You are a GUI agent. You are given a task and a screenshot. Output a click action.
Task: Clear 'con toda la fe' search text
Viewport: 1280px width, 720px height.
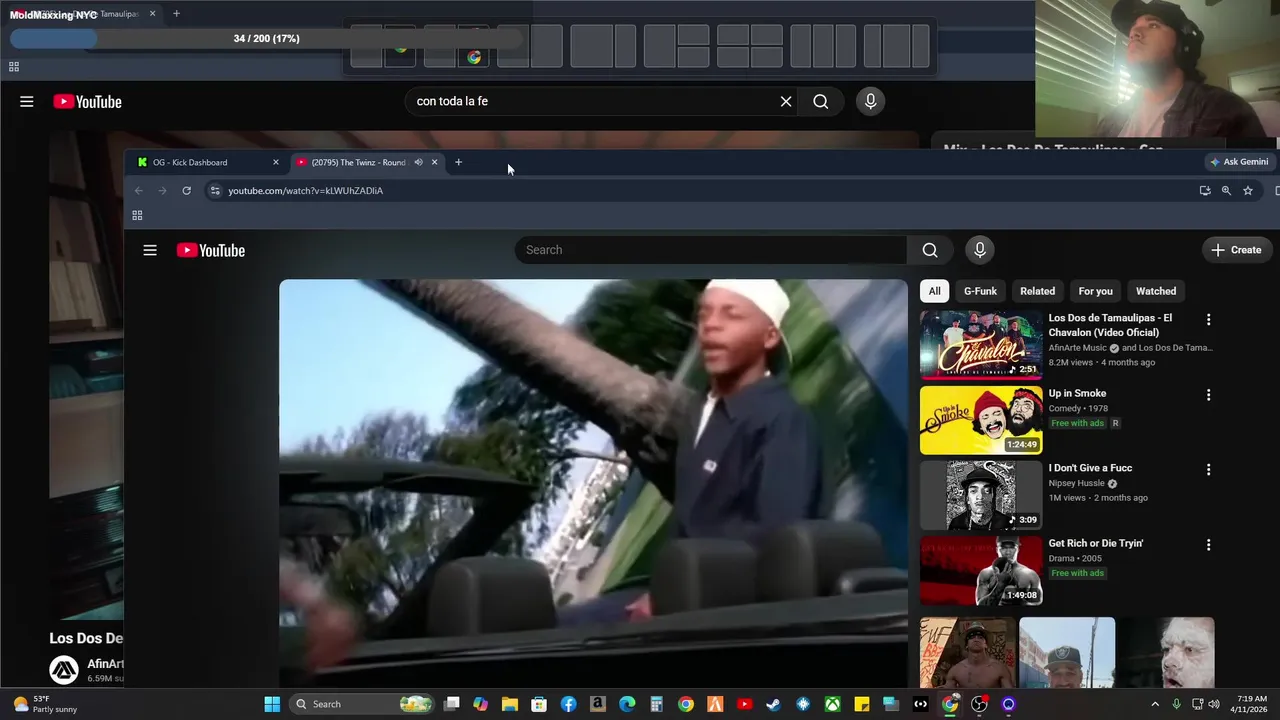click(786, 101)
